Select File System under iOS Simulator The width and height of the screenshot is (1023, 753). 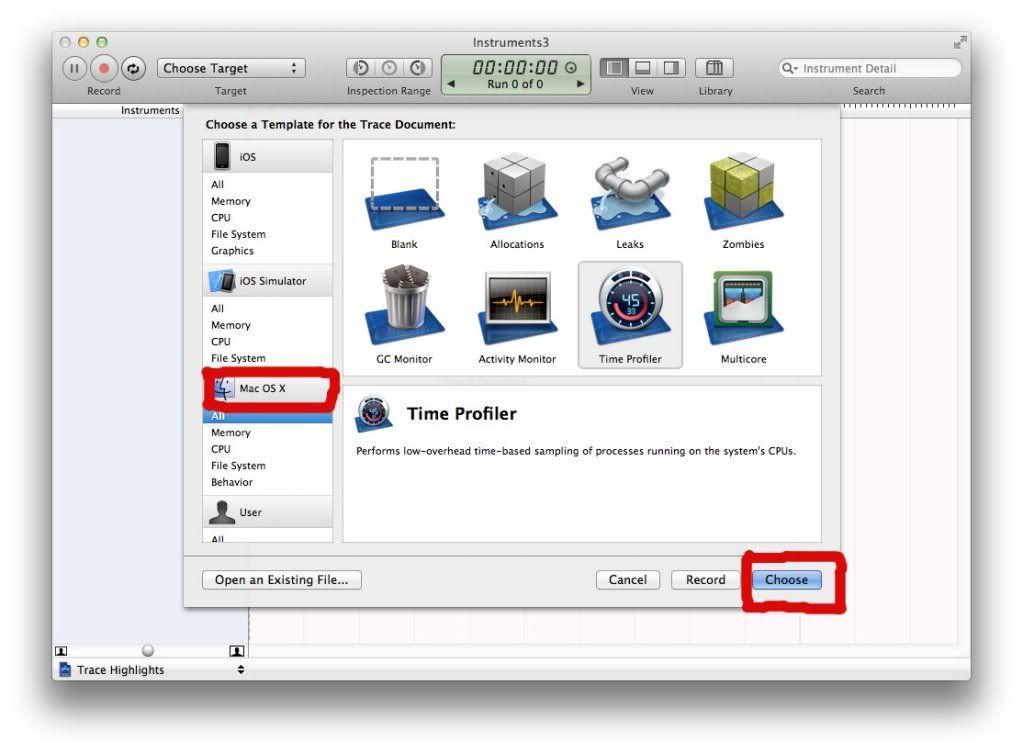[x=238, y=358]
